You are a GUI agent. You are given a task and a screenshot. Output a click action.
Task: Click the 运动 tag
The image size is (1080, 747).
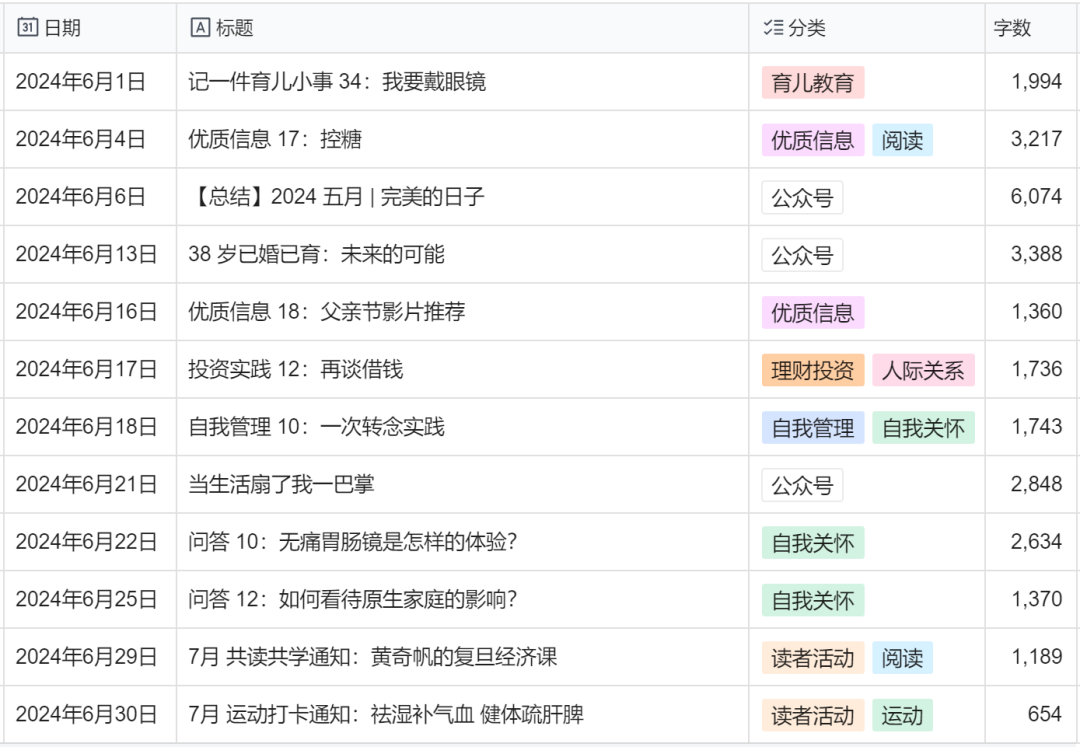click(902, 715)
